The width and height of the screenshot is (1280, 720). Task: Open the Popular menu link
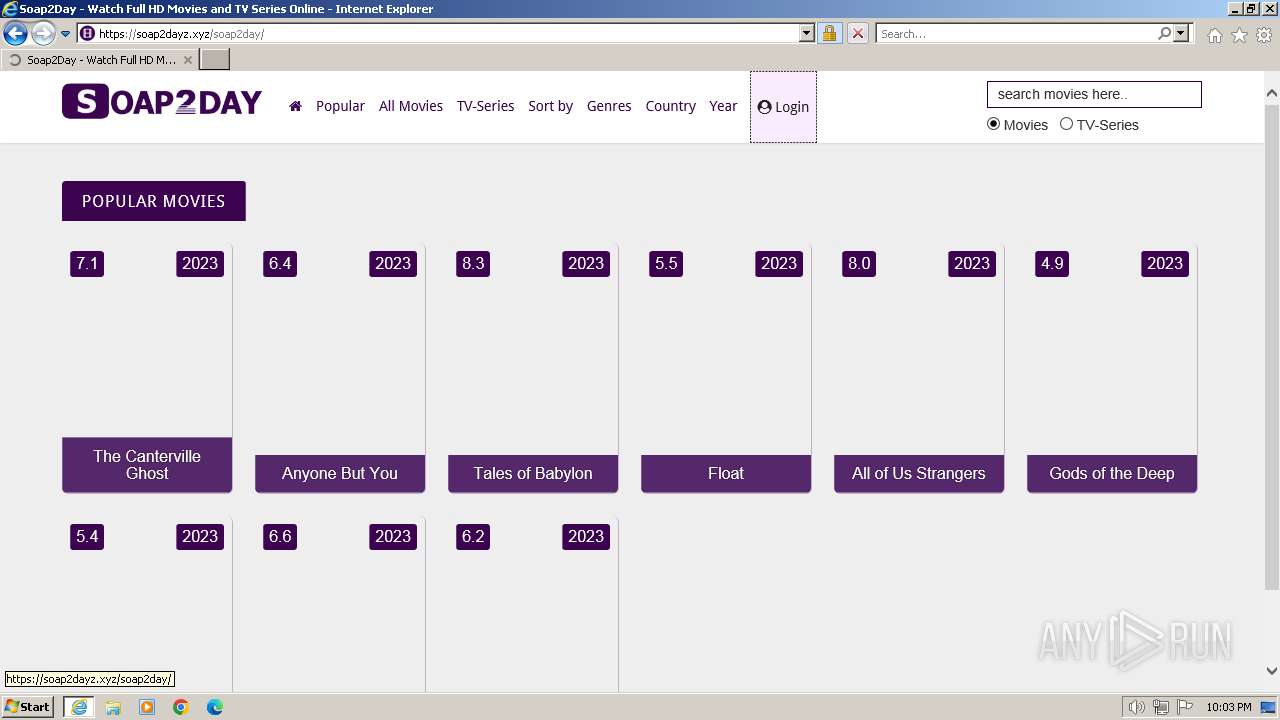(340, 106)
